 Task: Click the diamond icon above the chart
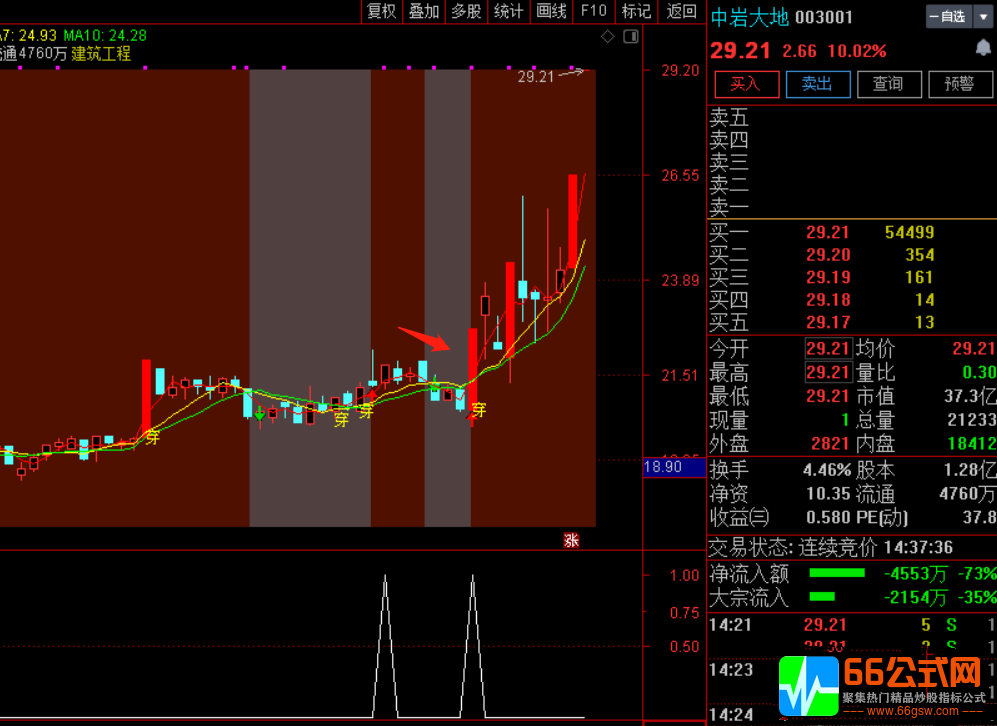point(608,37)
